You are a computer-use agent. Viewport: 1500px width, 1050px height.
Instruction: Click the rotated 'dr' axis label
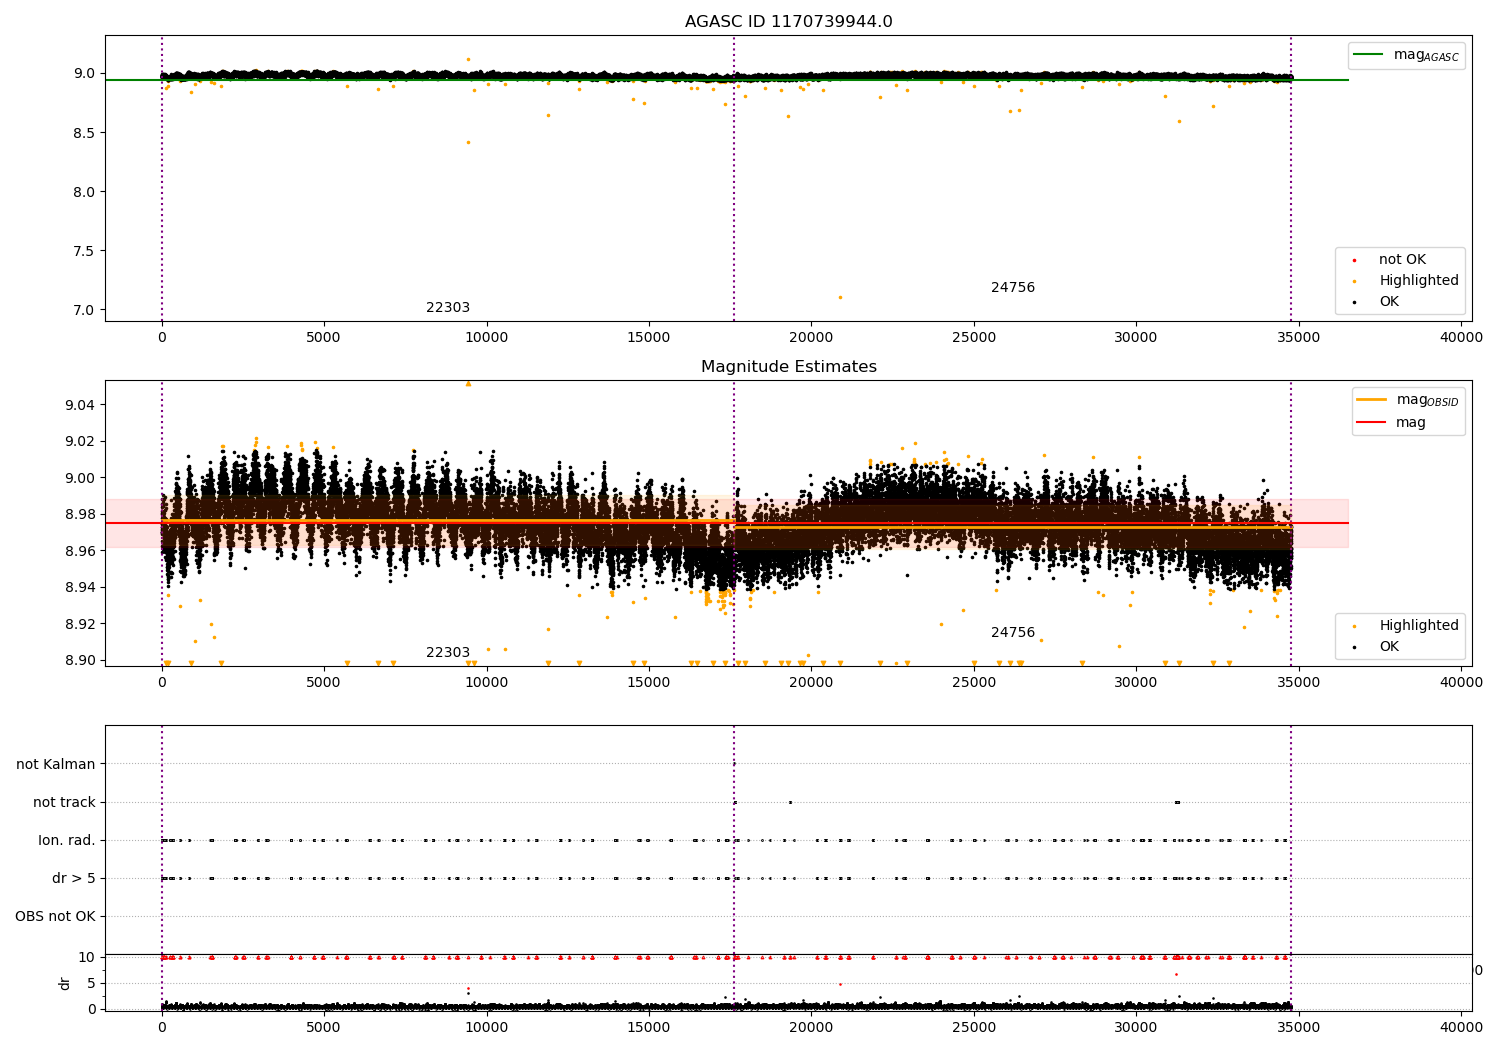(x=65, y=983)
